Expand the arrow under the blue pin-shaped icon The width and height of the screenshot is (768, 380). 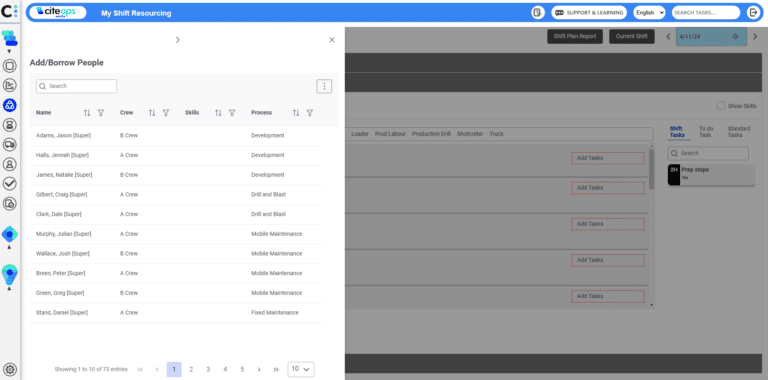9,289
